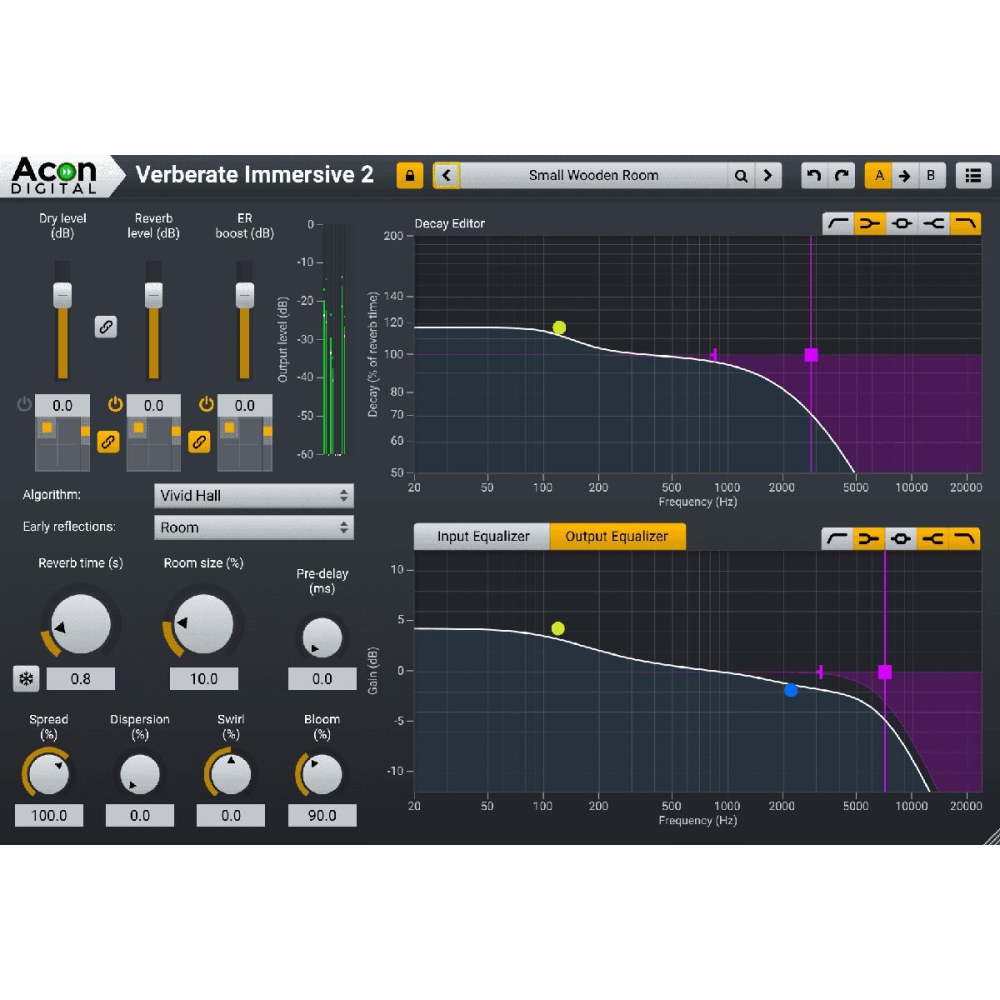The width and height of the screenshot is (1000, 1000).
Task: Toggle Reverb level power button
Action: pyautogui.click(x=115, y=404)
